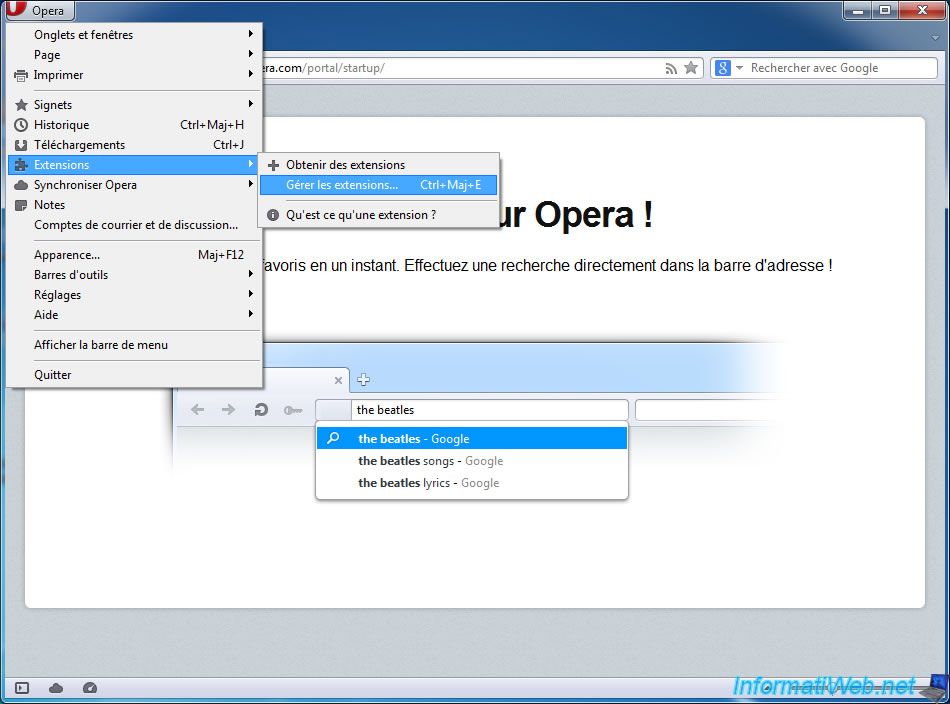Click the RSS feed icon in address bar
The image size is (950, 704).
671,68
